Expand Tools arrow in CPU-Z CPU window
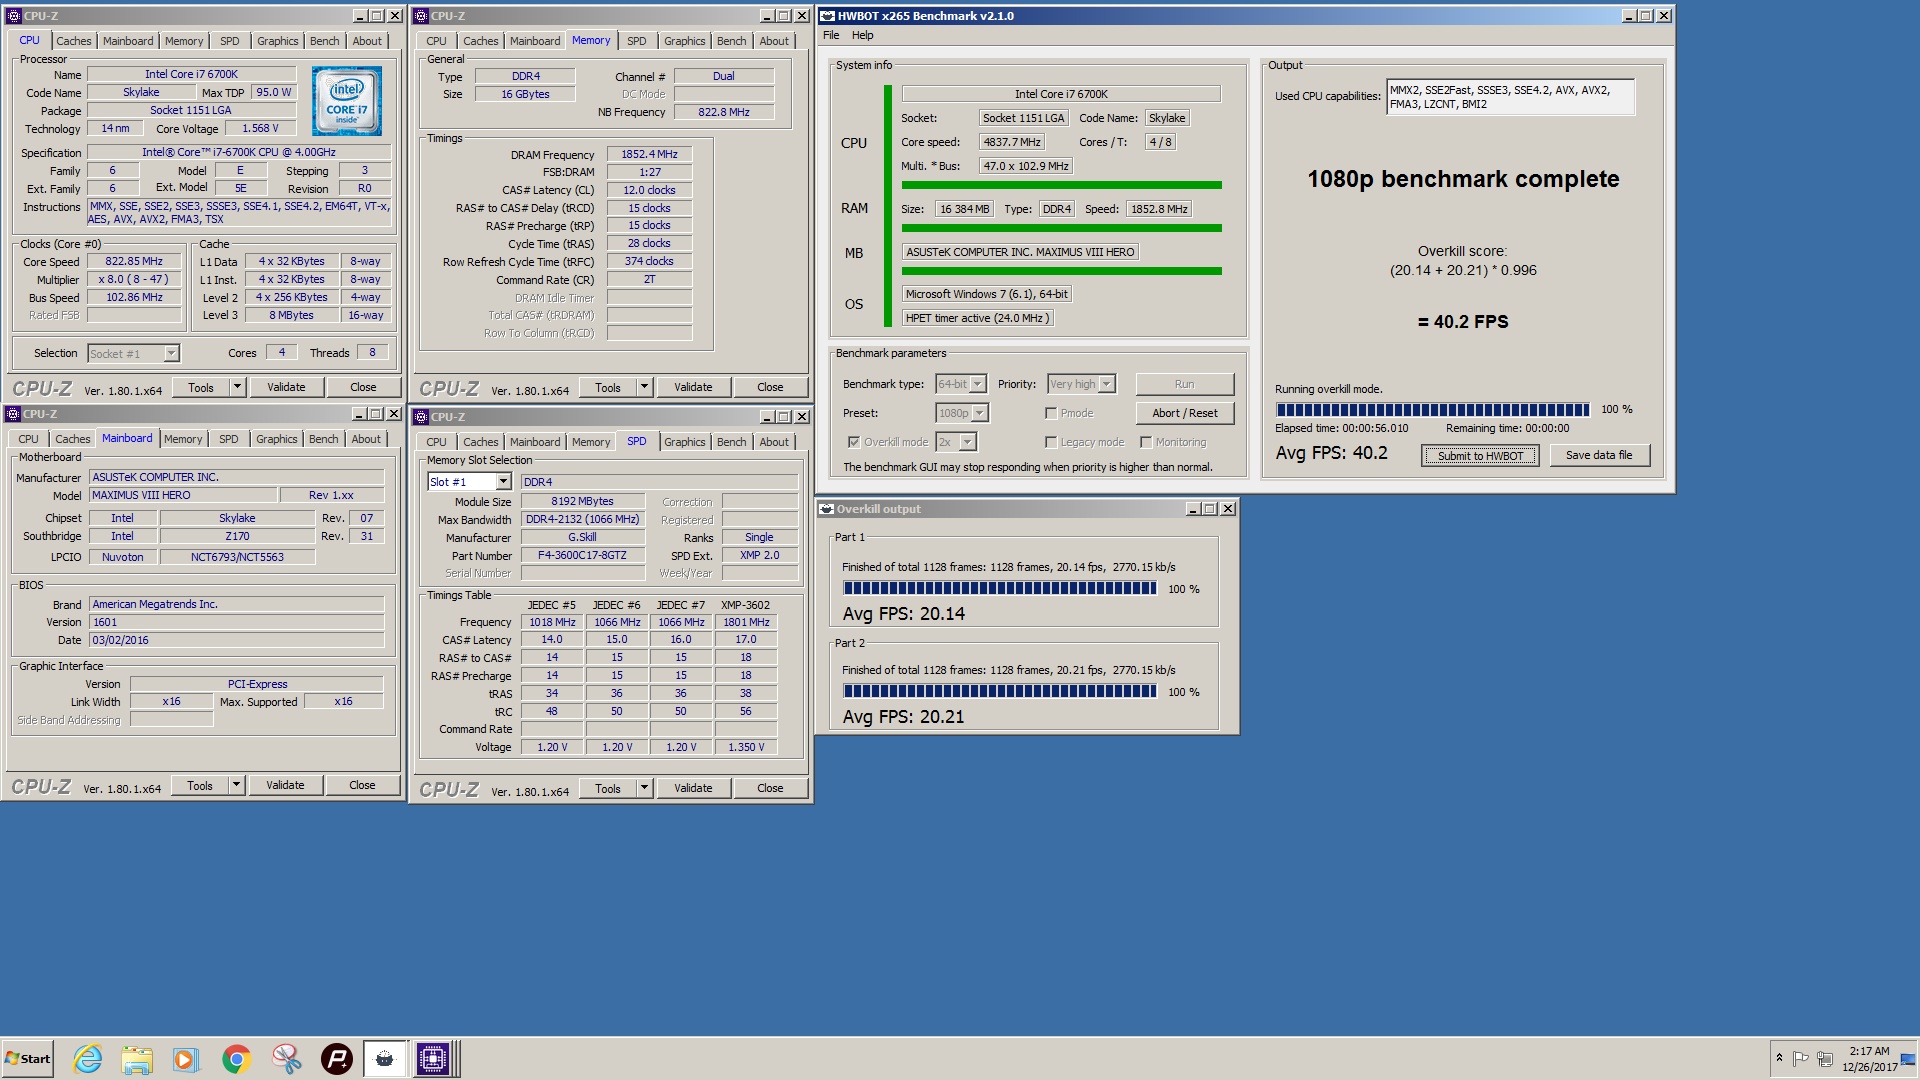 237,387
